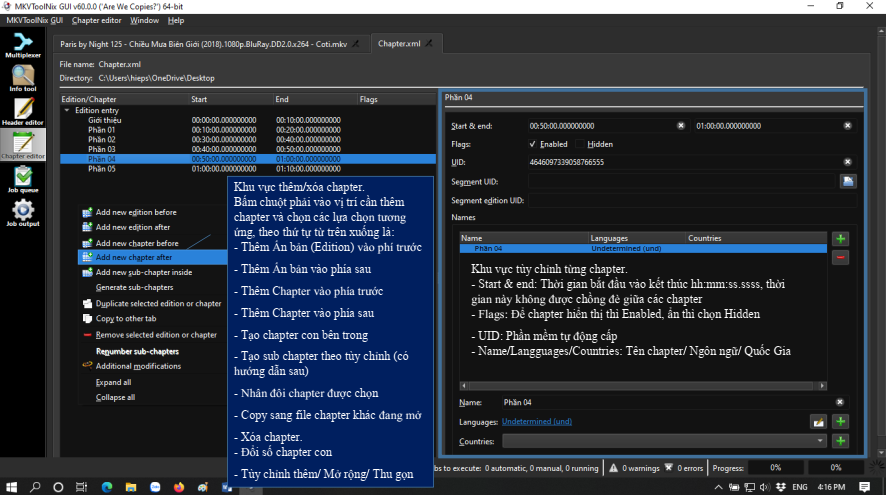Toggle the Enabled flag checkbox
Viewport: 886px width, 495px height.
532,144
